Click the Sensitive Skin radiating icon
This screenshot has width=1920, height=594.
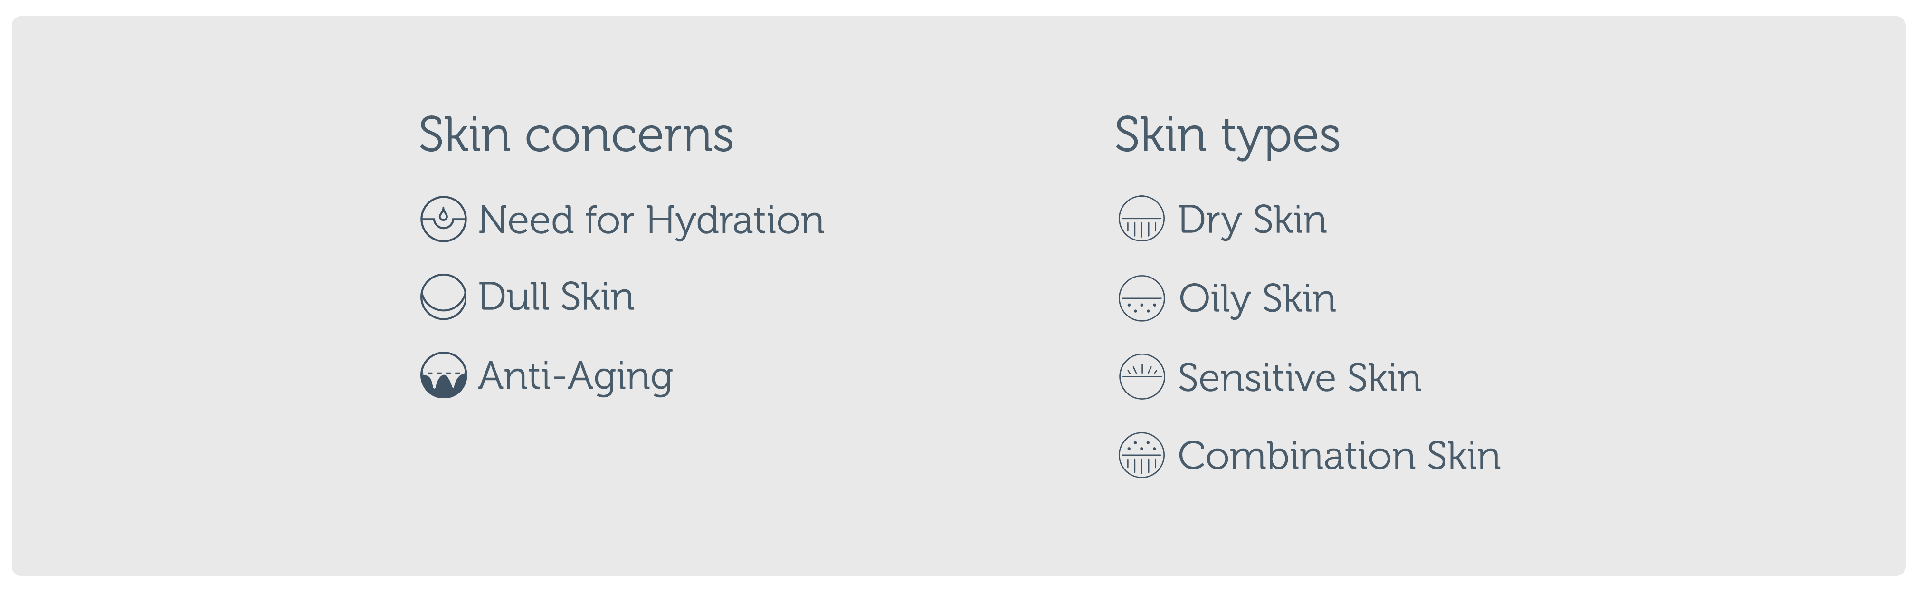1141,377
